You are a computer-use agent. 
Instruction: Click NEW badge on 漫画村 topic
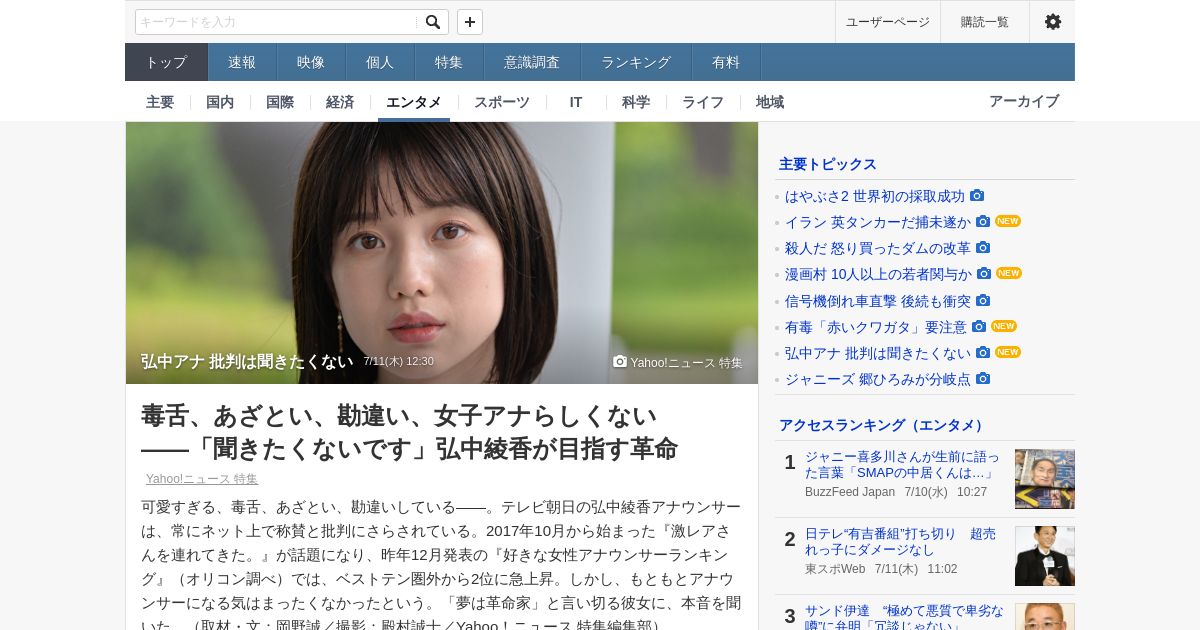click(1009, 273)
